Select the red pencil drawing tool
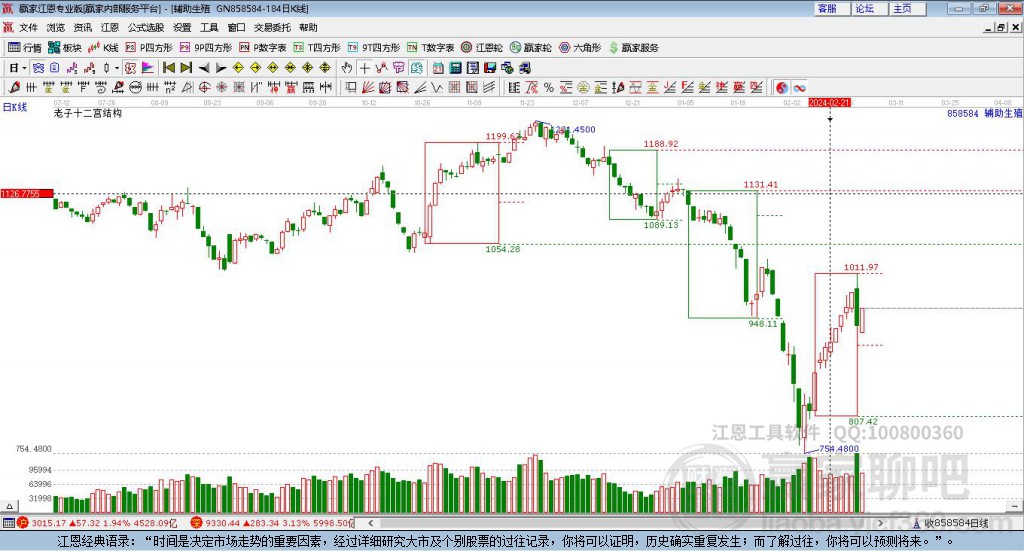Screen dimensions: 1024x551 pyautogui.click(x=14, y=87)
